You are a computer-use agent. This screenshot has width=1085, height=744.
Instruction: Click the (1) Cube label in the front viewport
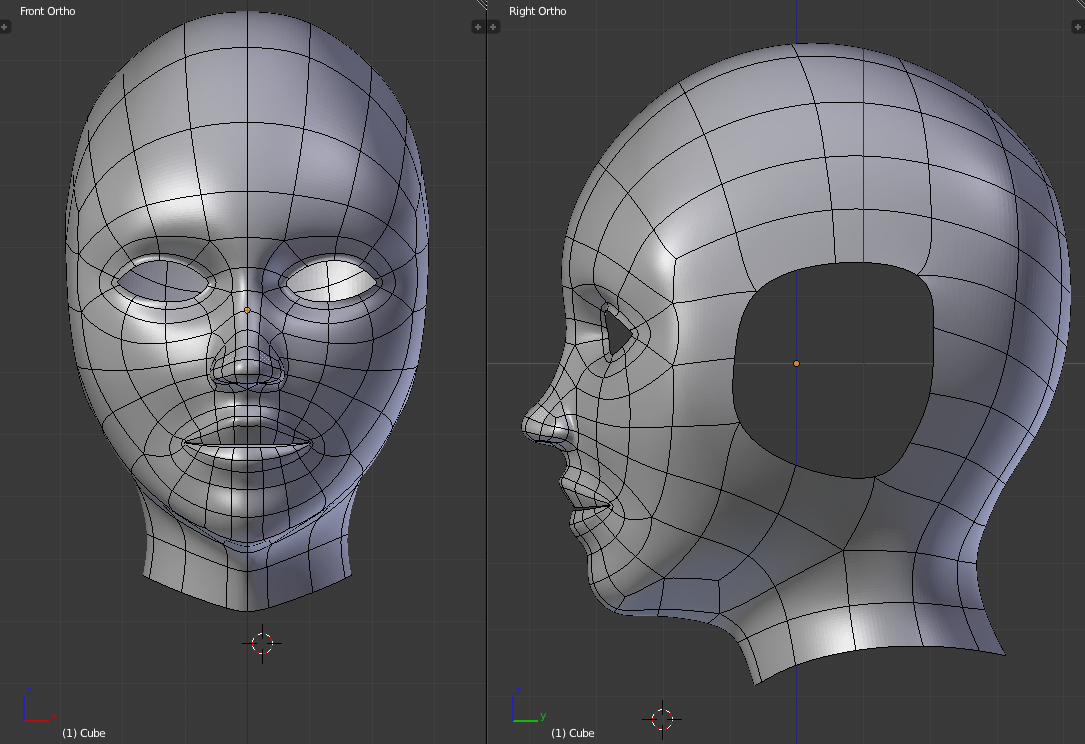[83, 733]
